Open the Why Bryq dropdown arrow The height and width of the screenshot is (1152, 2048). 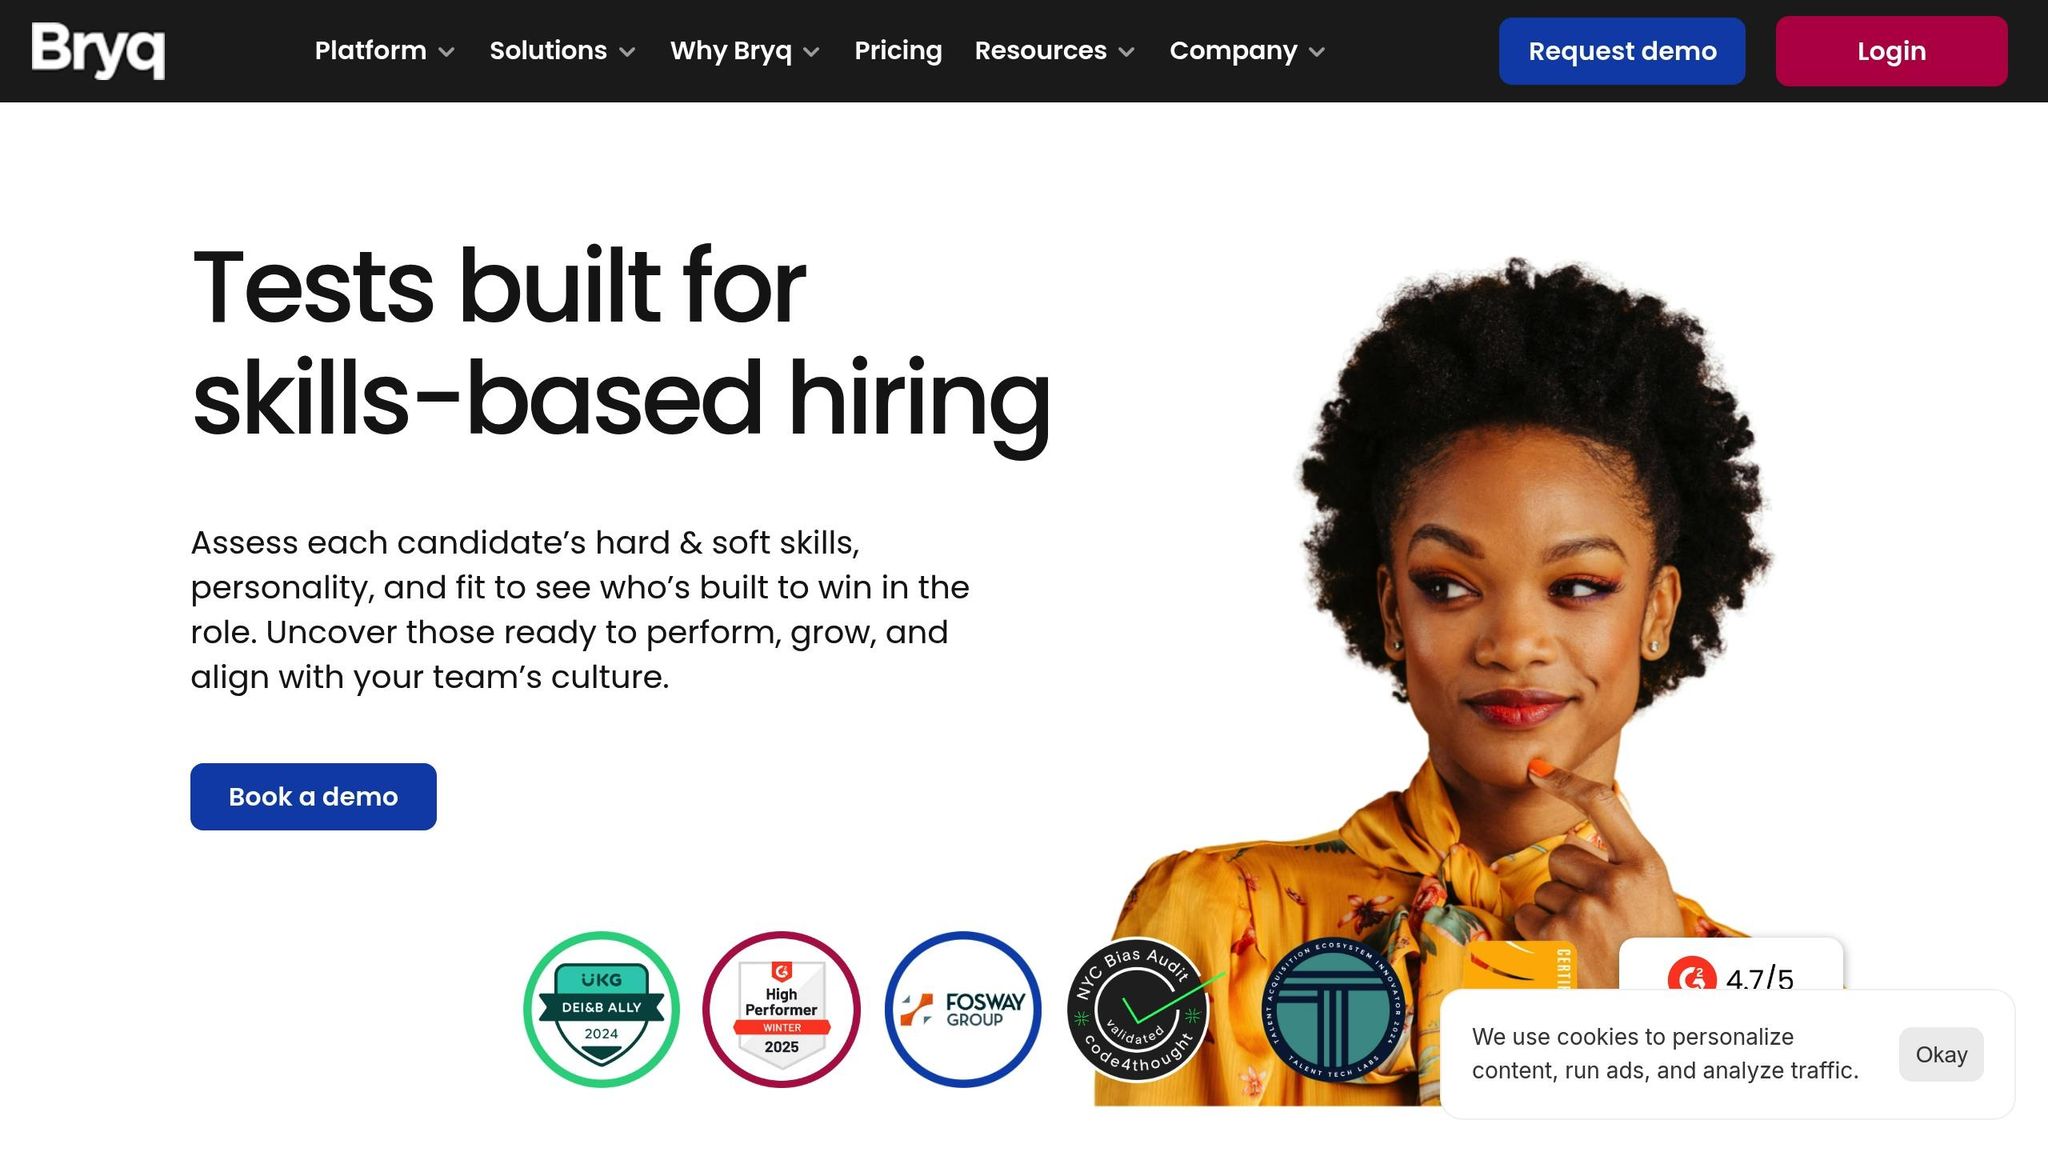tap(811, 52)
